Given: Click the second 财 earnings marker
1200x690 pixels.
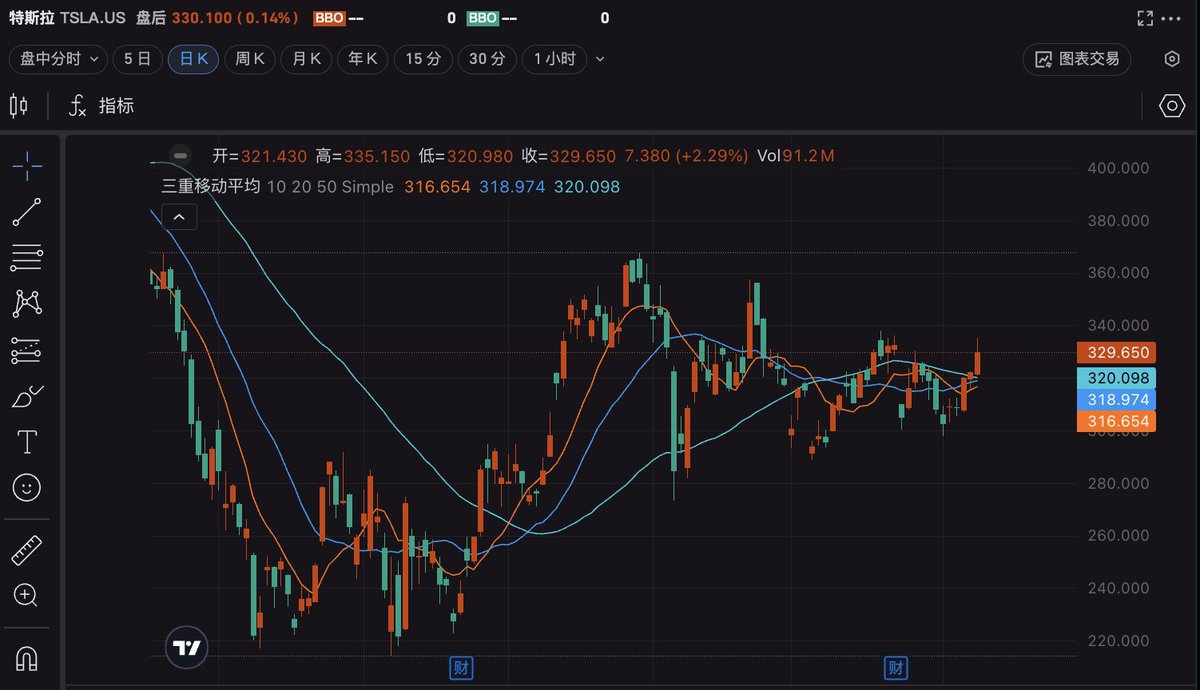Looking at the screenshot, I should [897, 667].
